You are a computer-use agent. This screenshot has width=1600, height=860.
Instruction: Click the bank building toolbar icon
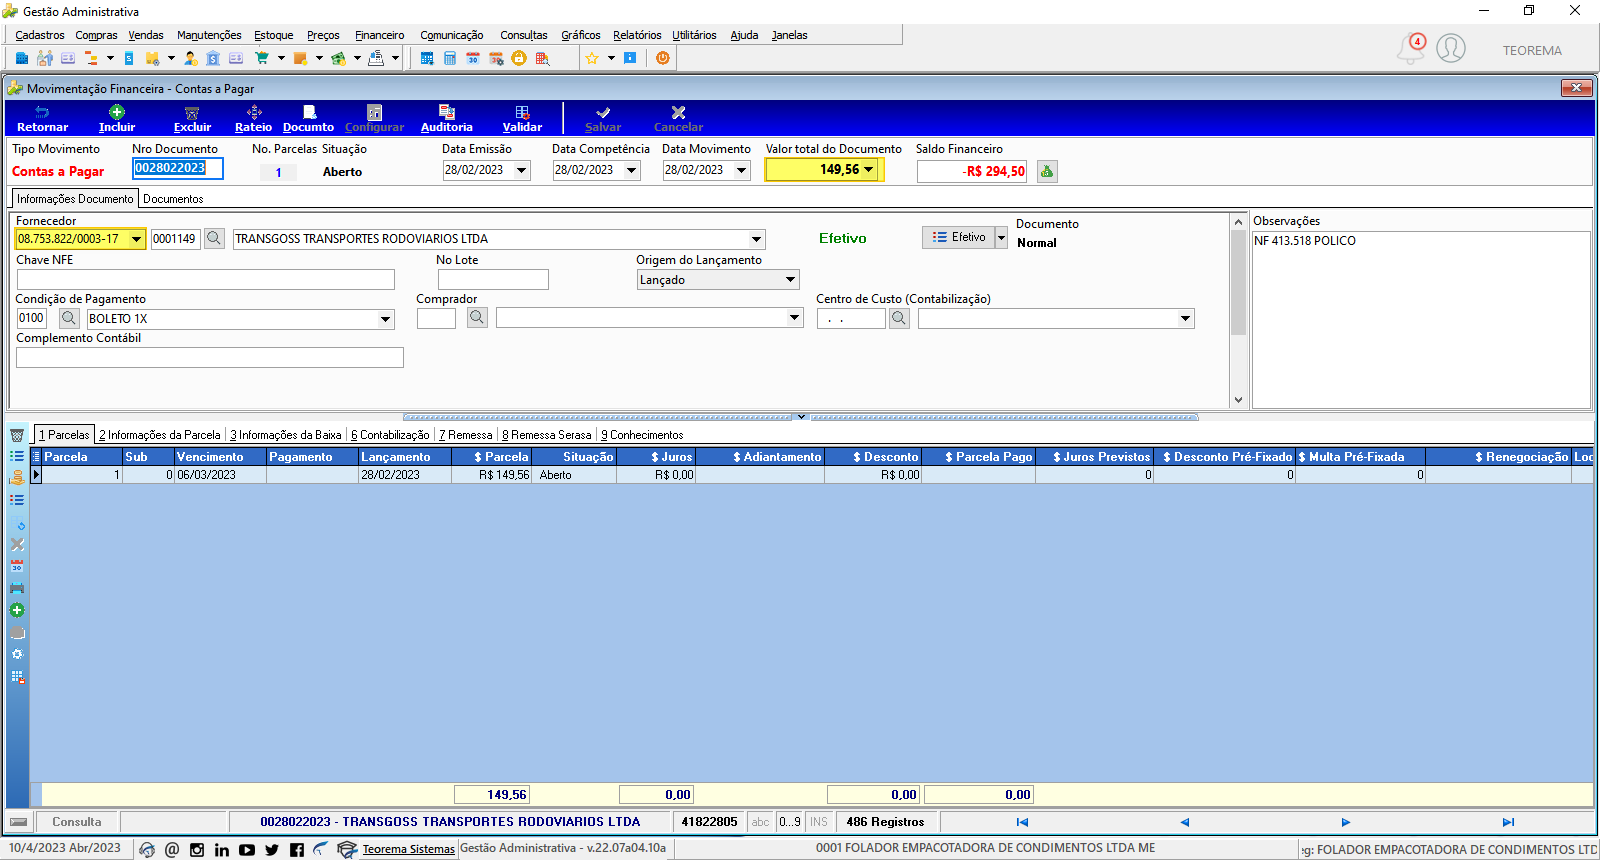[x=213, y=58]
